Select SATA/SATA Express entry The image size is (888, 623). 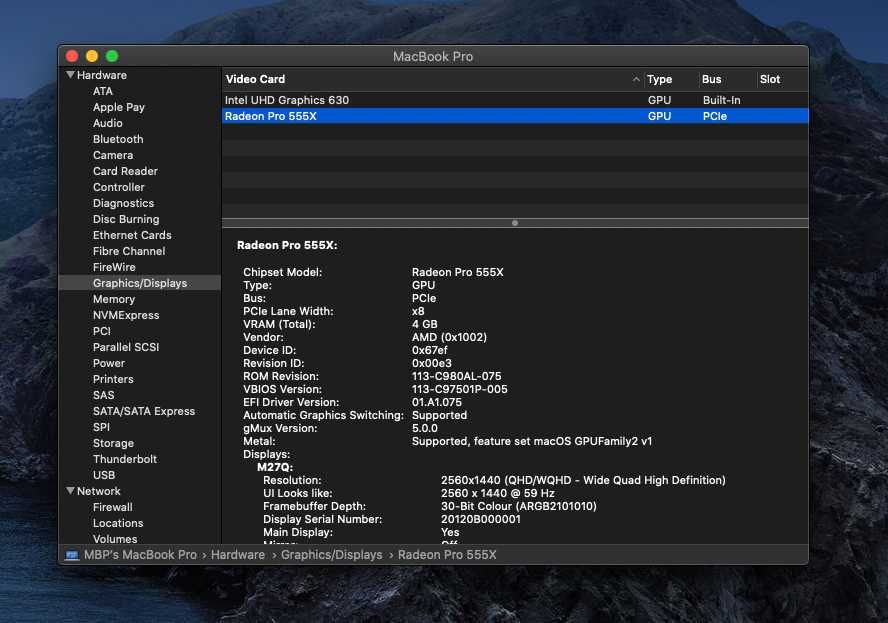(144, 411)
